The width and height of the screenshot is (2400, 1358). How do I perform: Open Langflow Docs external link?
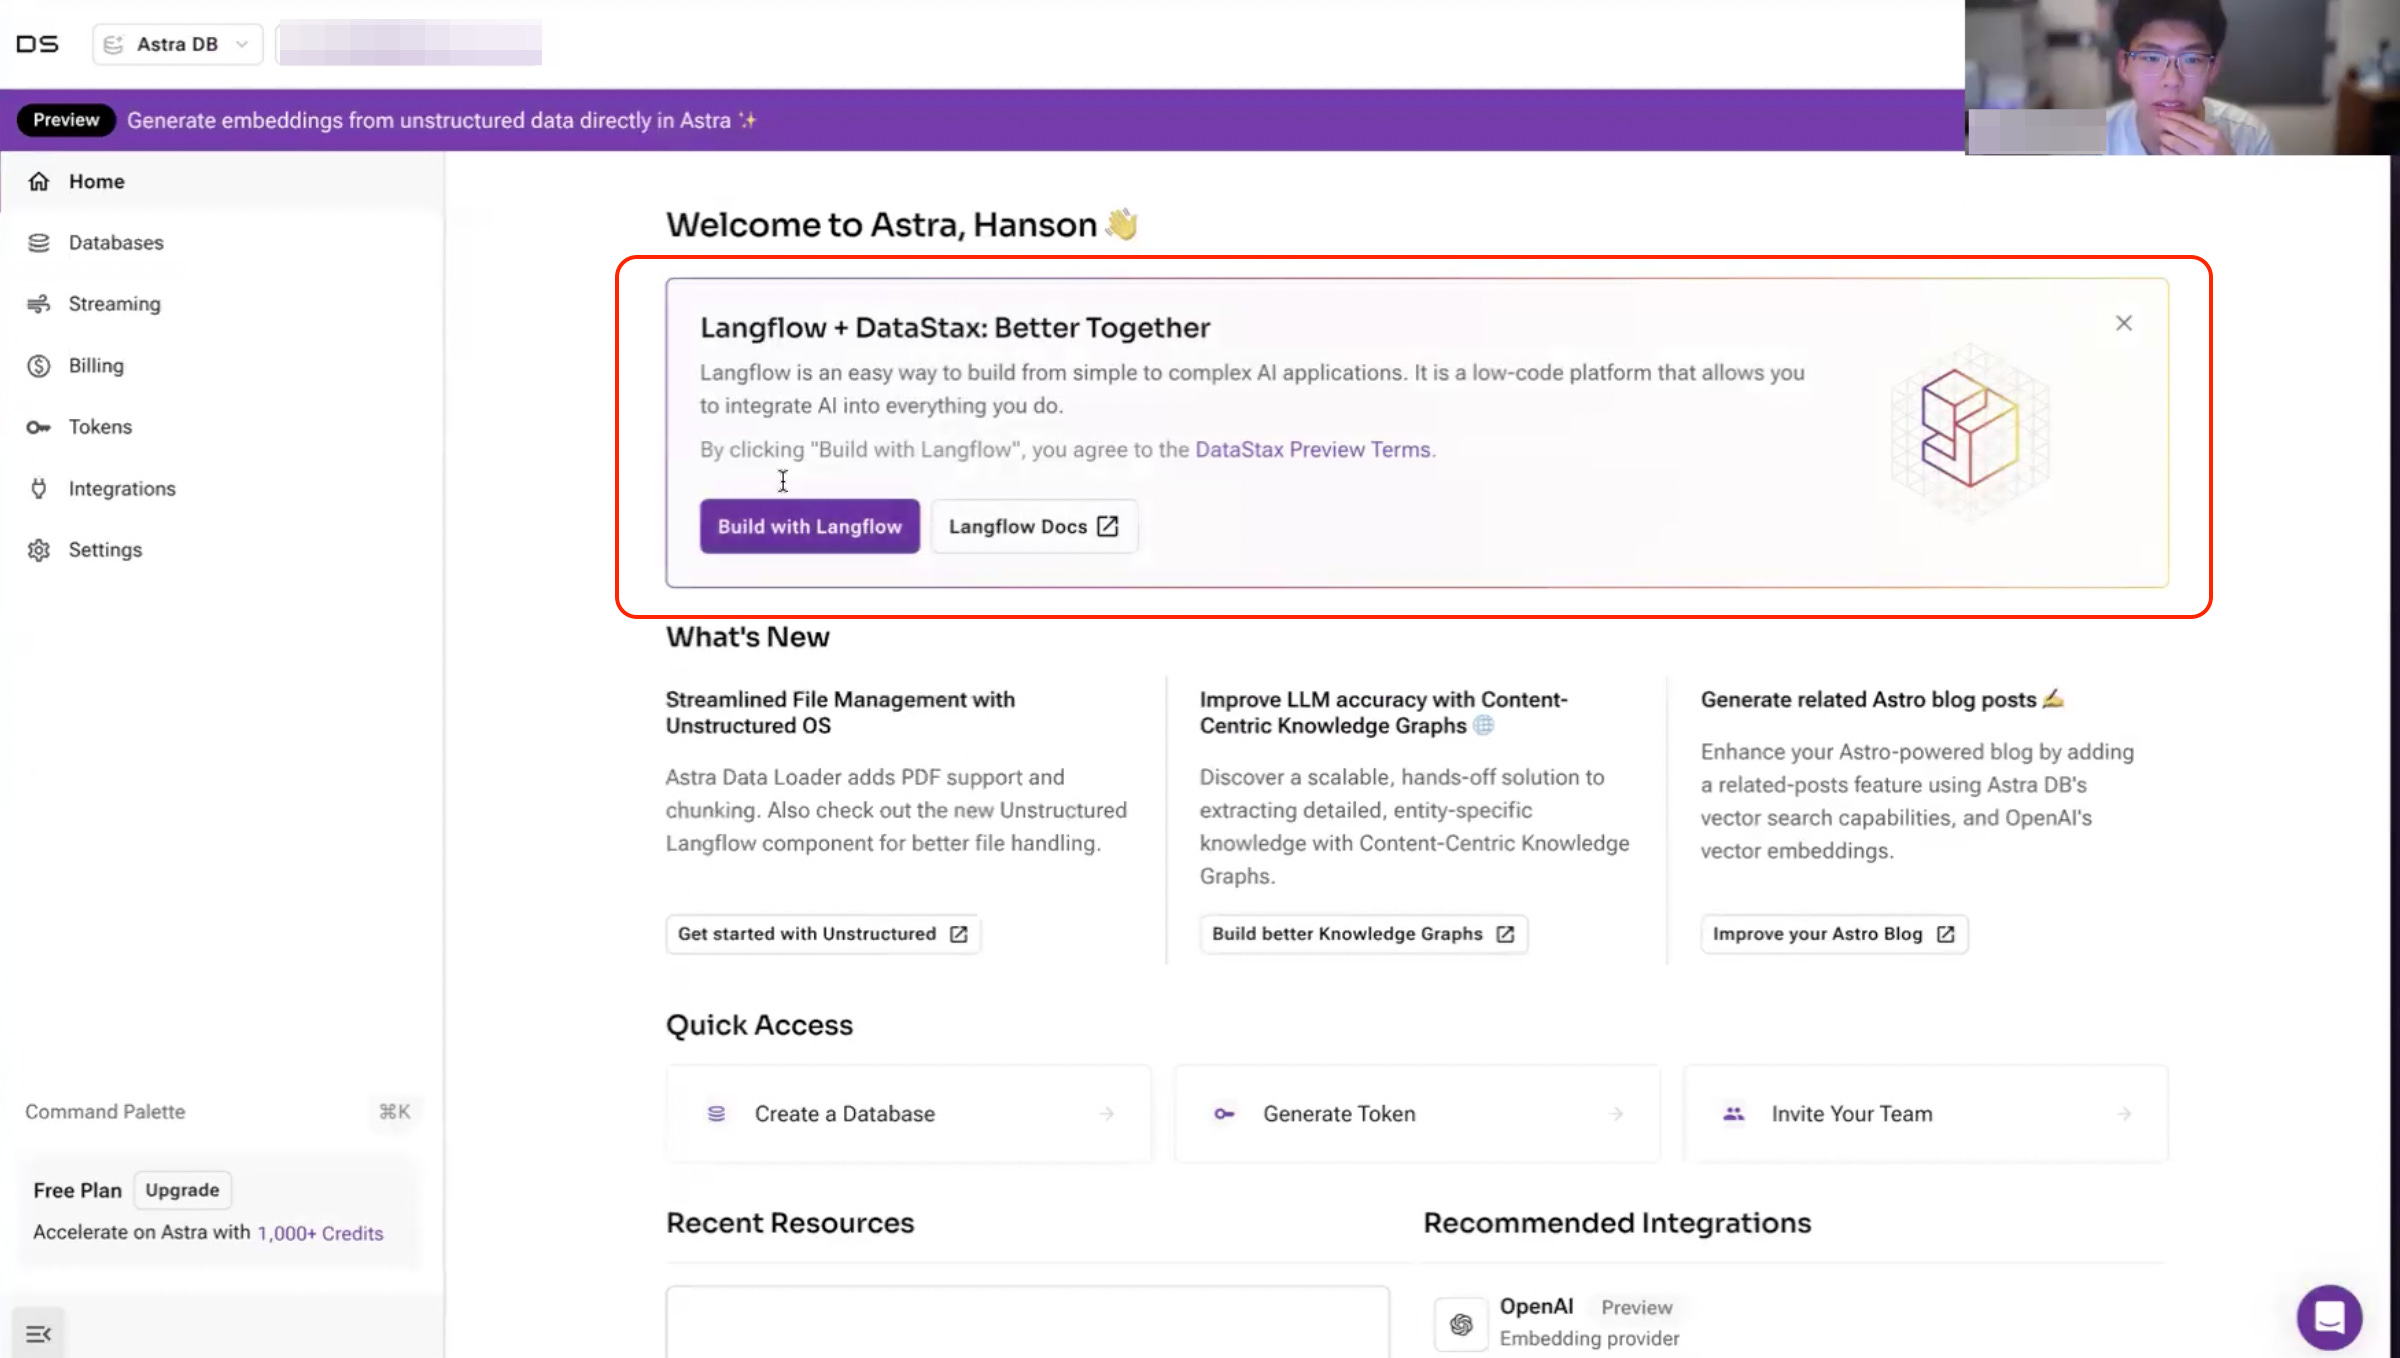(1033, 526)
